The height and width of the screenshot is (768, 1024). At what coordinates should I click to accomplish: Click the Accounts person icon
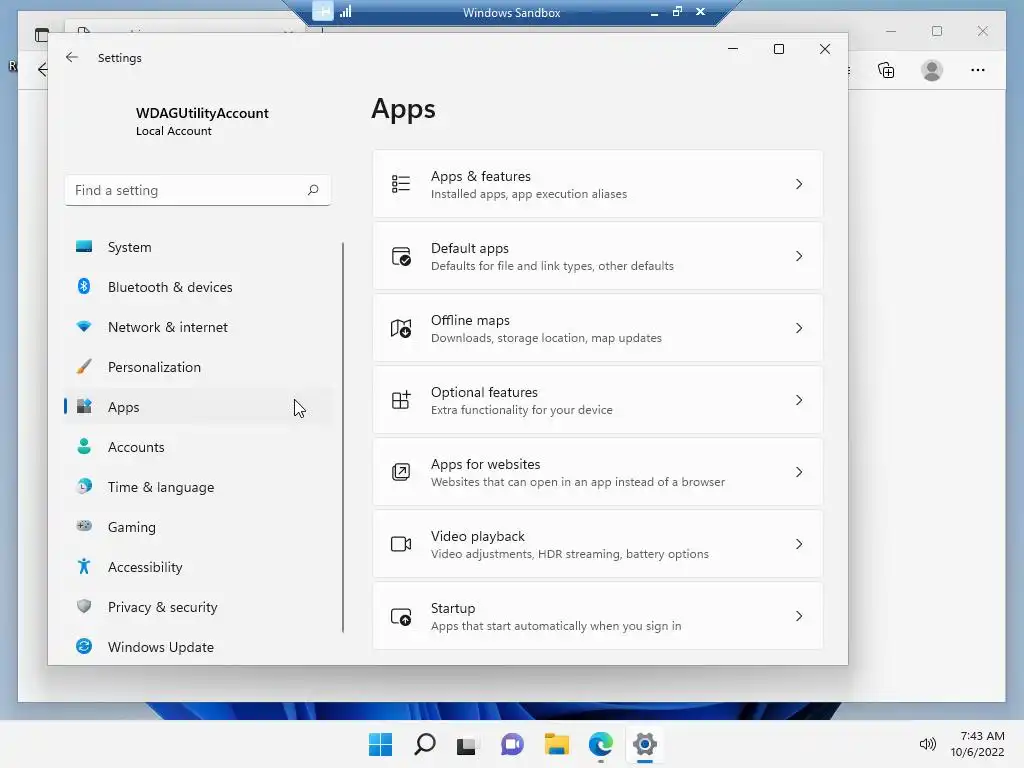84,446
